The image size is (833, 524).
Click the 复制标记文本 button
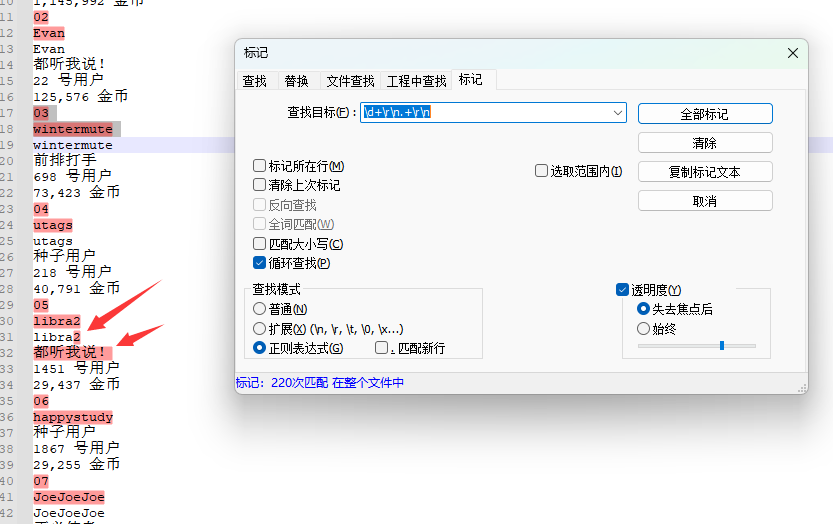click(x=704, y=172)
